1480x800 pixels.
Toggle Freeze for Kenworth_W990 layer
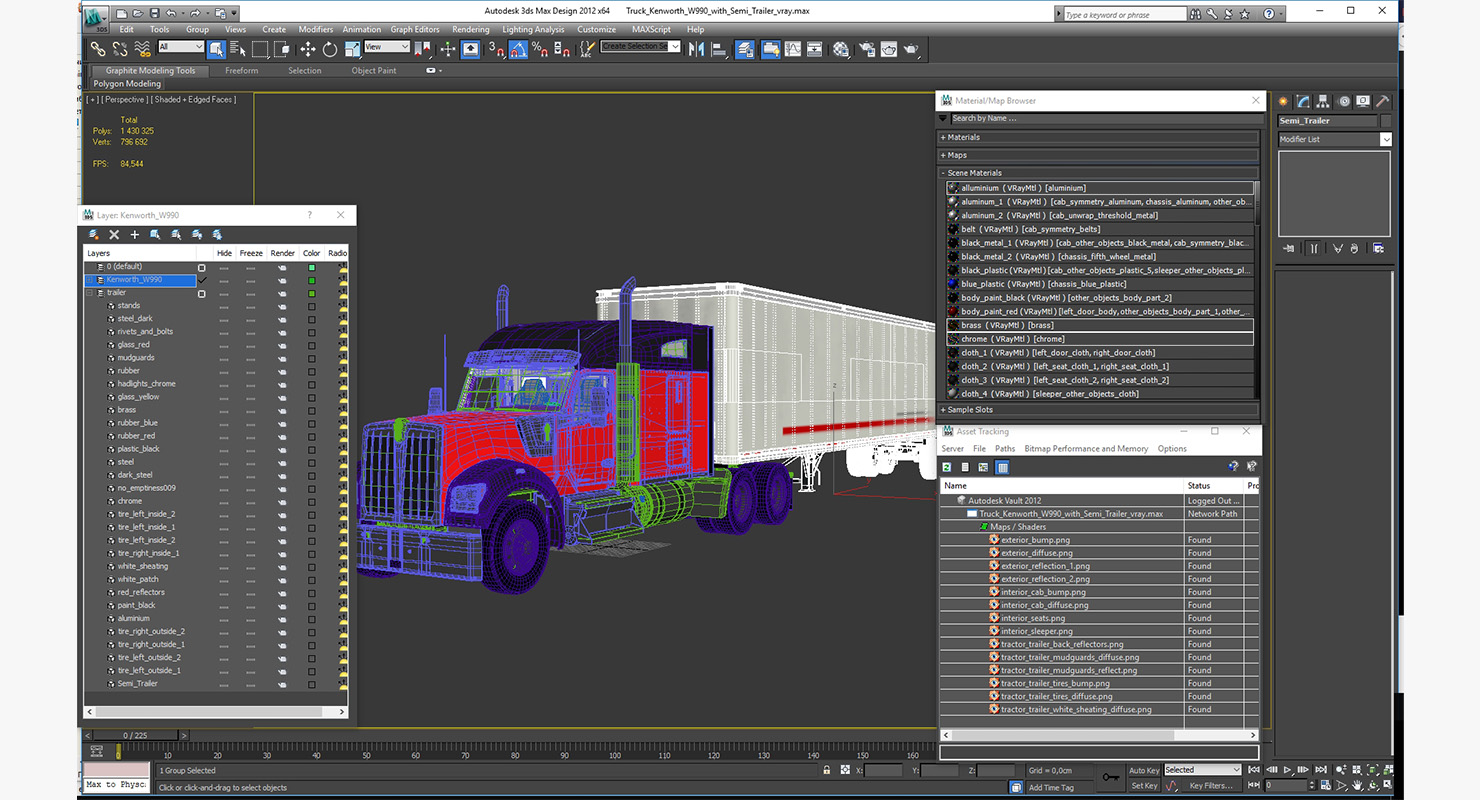pos(251,280)
